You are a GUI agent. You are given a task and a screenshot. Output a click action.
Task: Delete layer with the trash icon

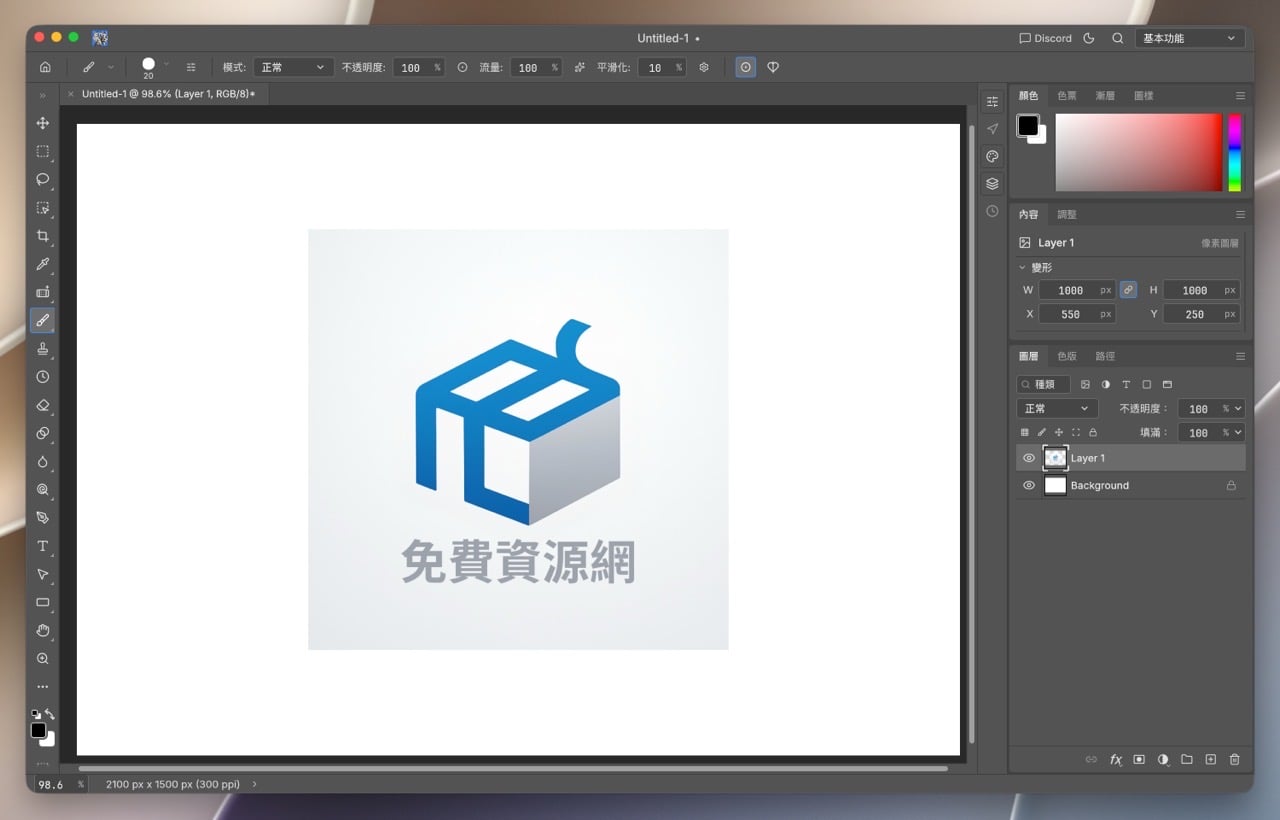coord(1235,760)
